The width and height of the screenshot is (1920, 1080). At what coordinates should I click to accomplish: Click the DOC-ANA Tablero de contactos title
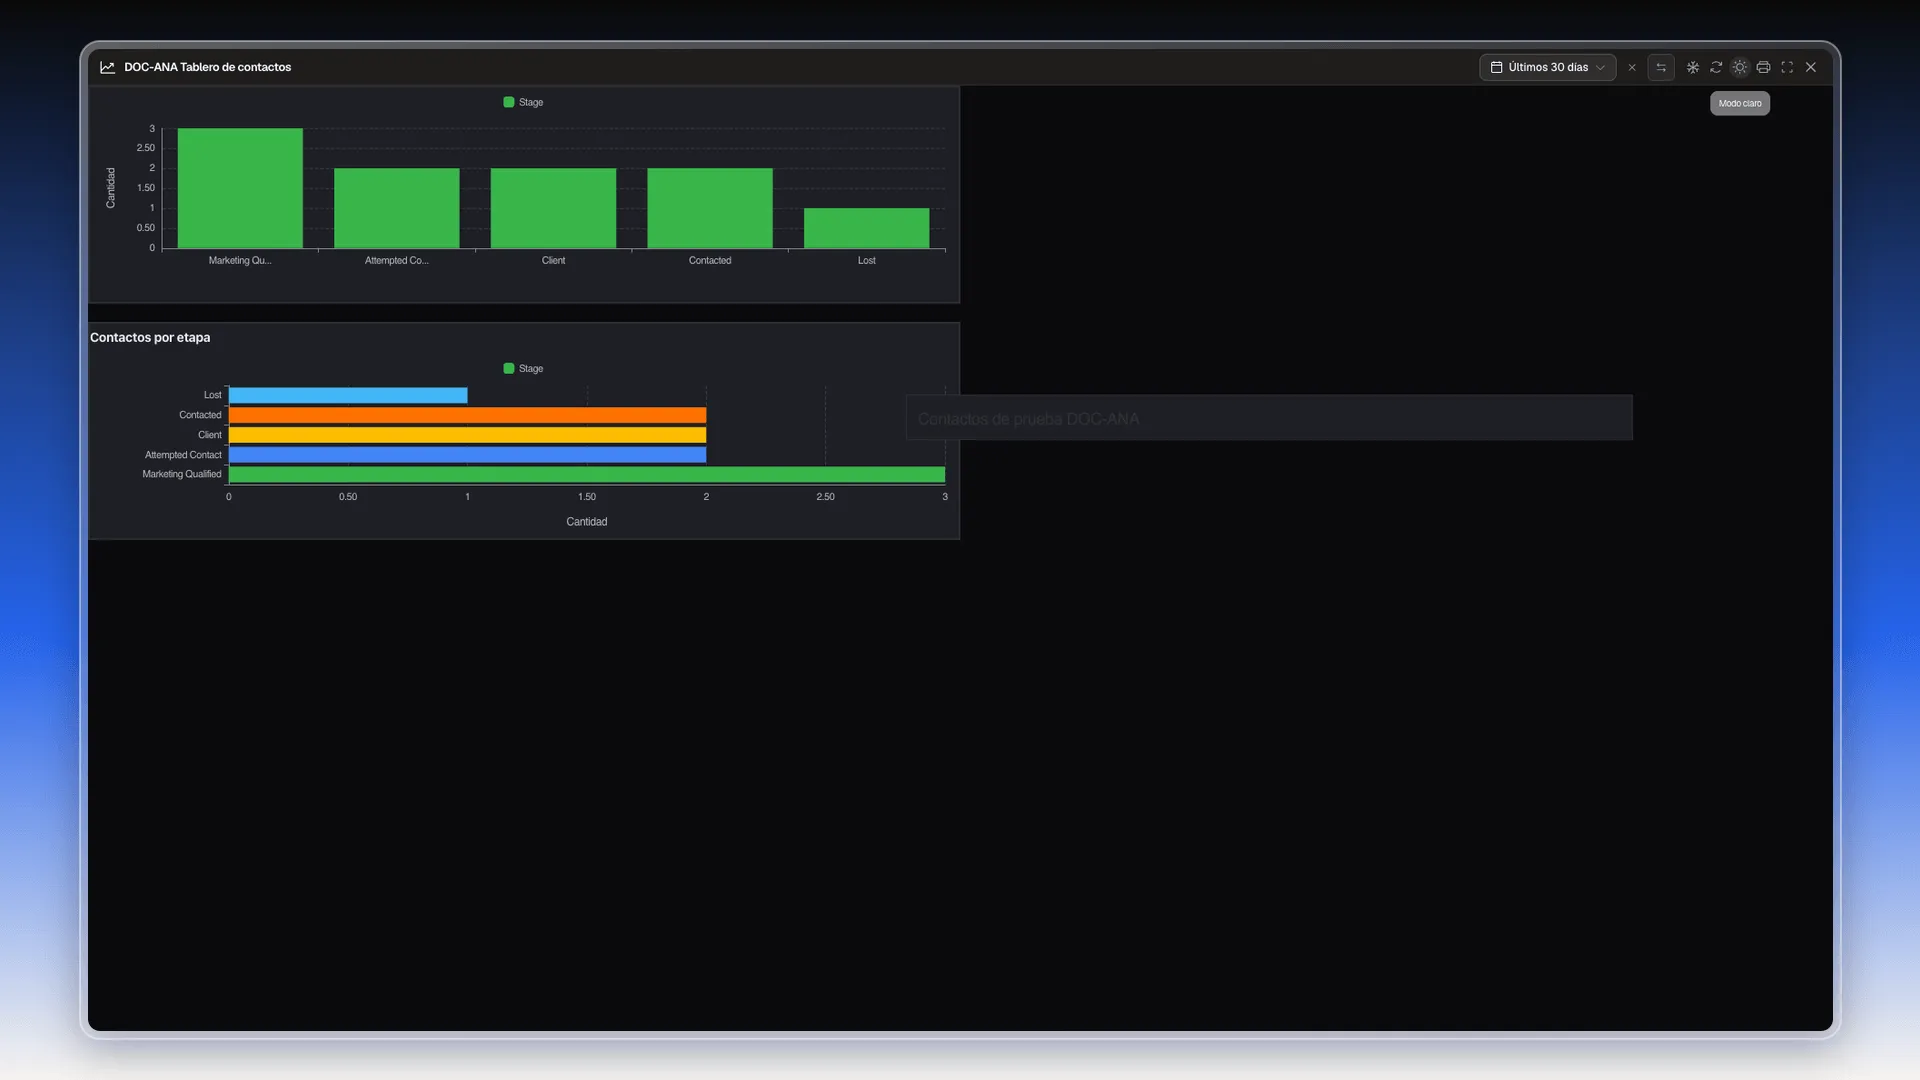pos(207,67)
